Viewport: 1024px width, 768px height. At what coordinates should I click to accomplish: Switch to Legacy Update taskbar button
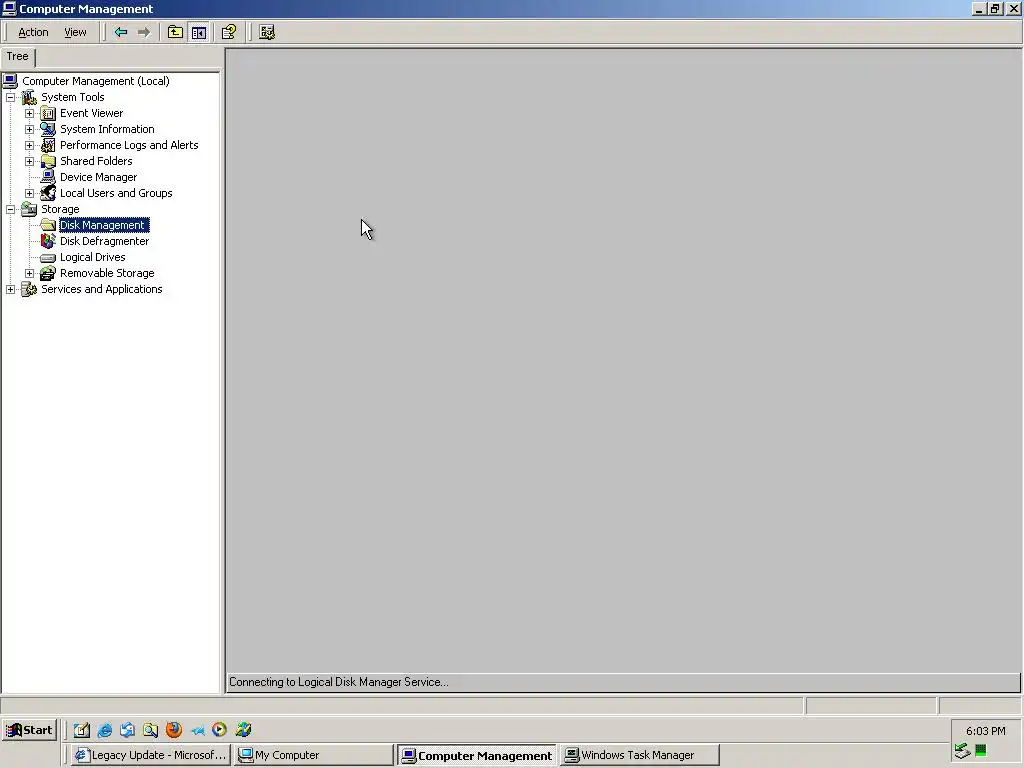pos(150,756)
